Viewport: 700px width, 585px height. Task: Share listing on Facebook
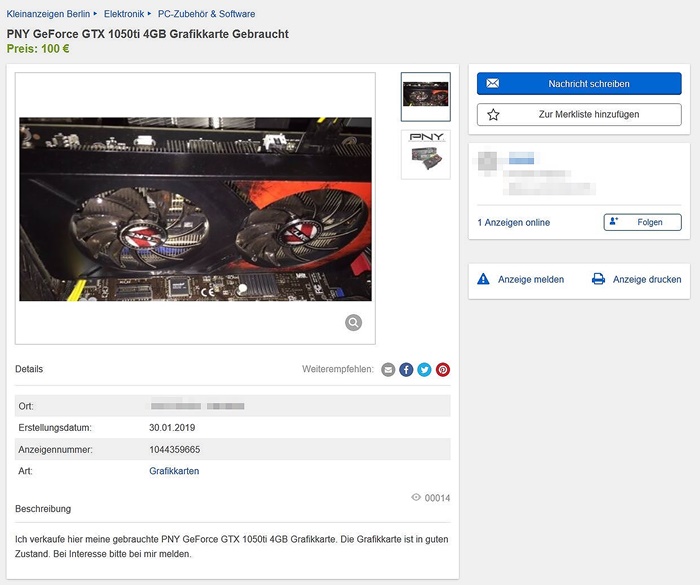(x=406, y=370)
